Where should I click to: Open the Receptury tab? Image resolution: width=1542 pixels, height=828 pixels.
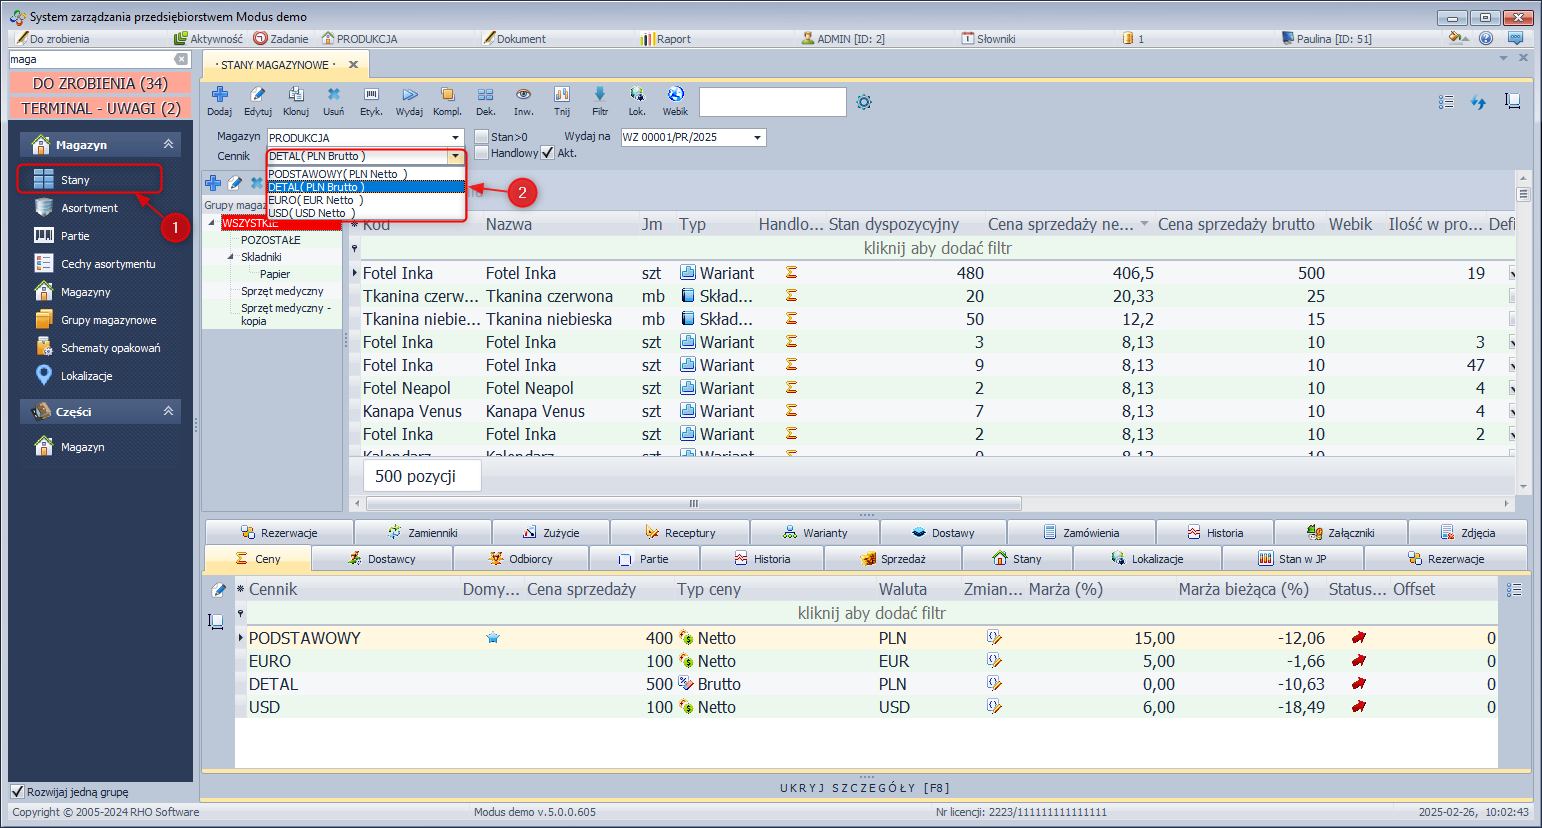(x=680, y=533)
